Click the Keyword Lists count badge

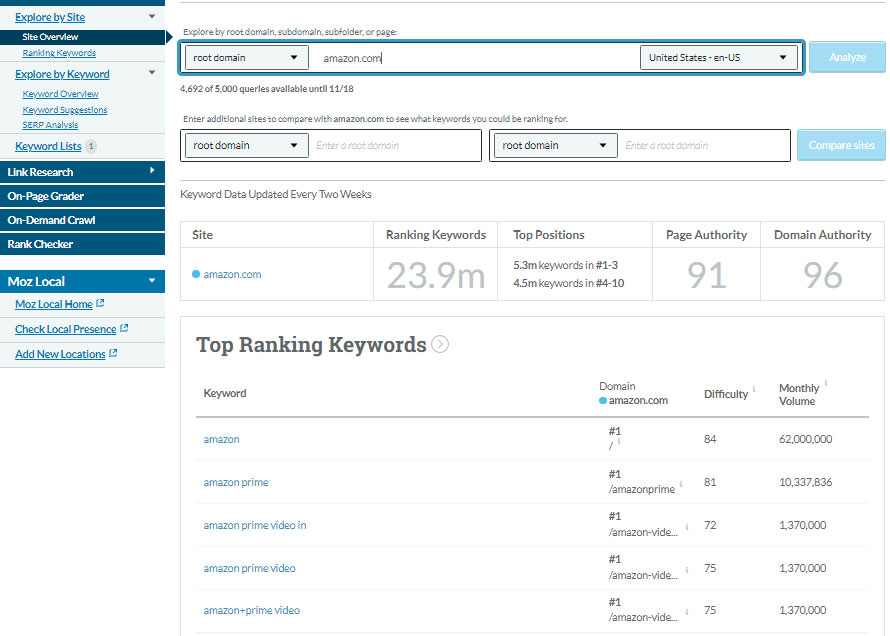pyautogui.click(x=91, y=147)
